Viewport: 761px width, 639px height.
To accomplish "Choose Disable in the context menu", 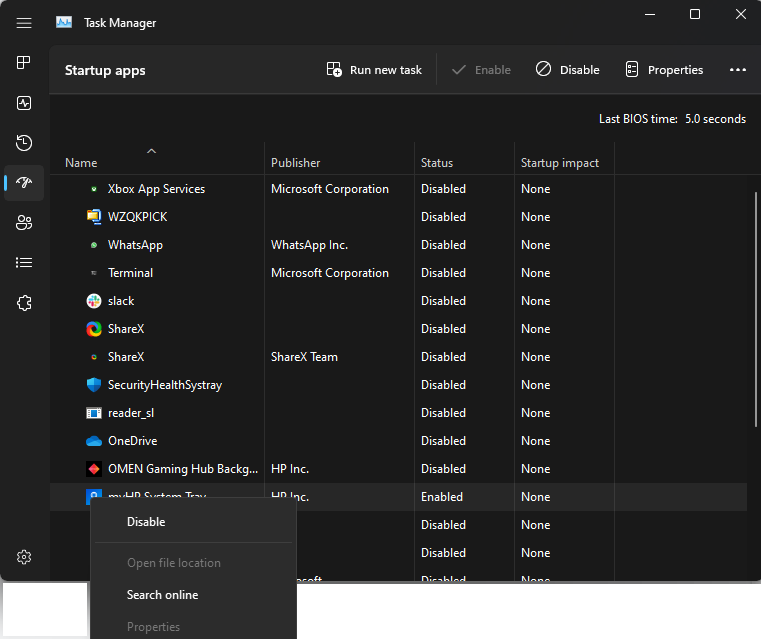I will coord(146,522).
